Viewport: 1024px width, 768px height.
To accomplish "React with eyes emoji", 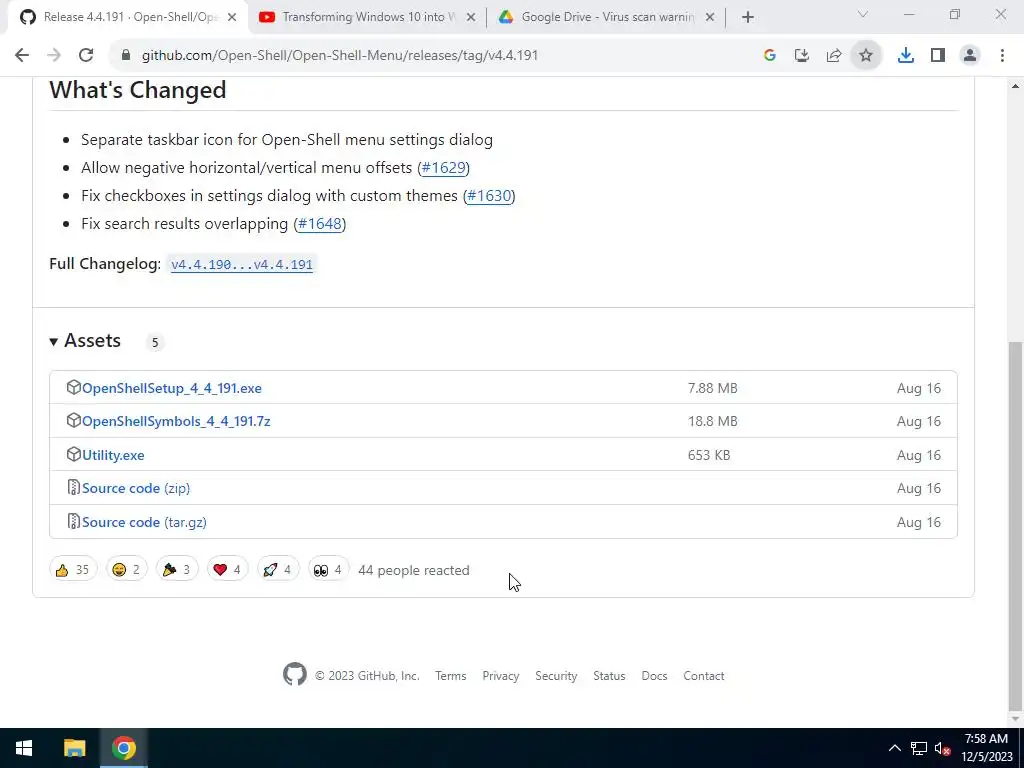I will (328, 569).
